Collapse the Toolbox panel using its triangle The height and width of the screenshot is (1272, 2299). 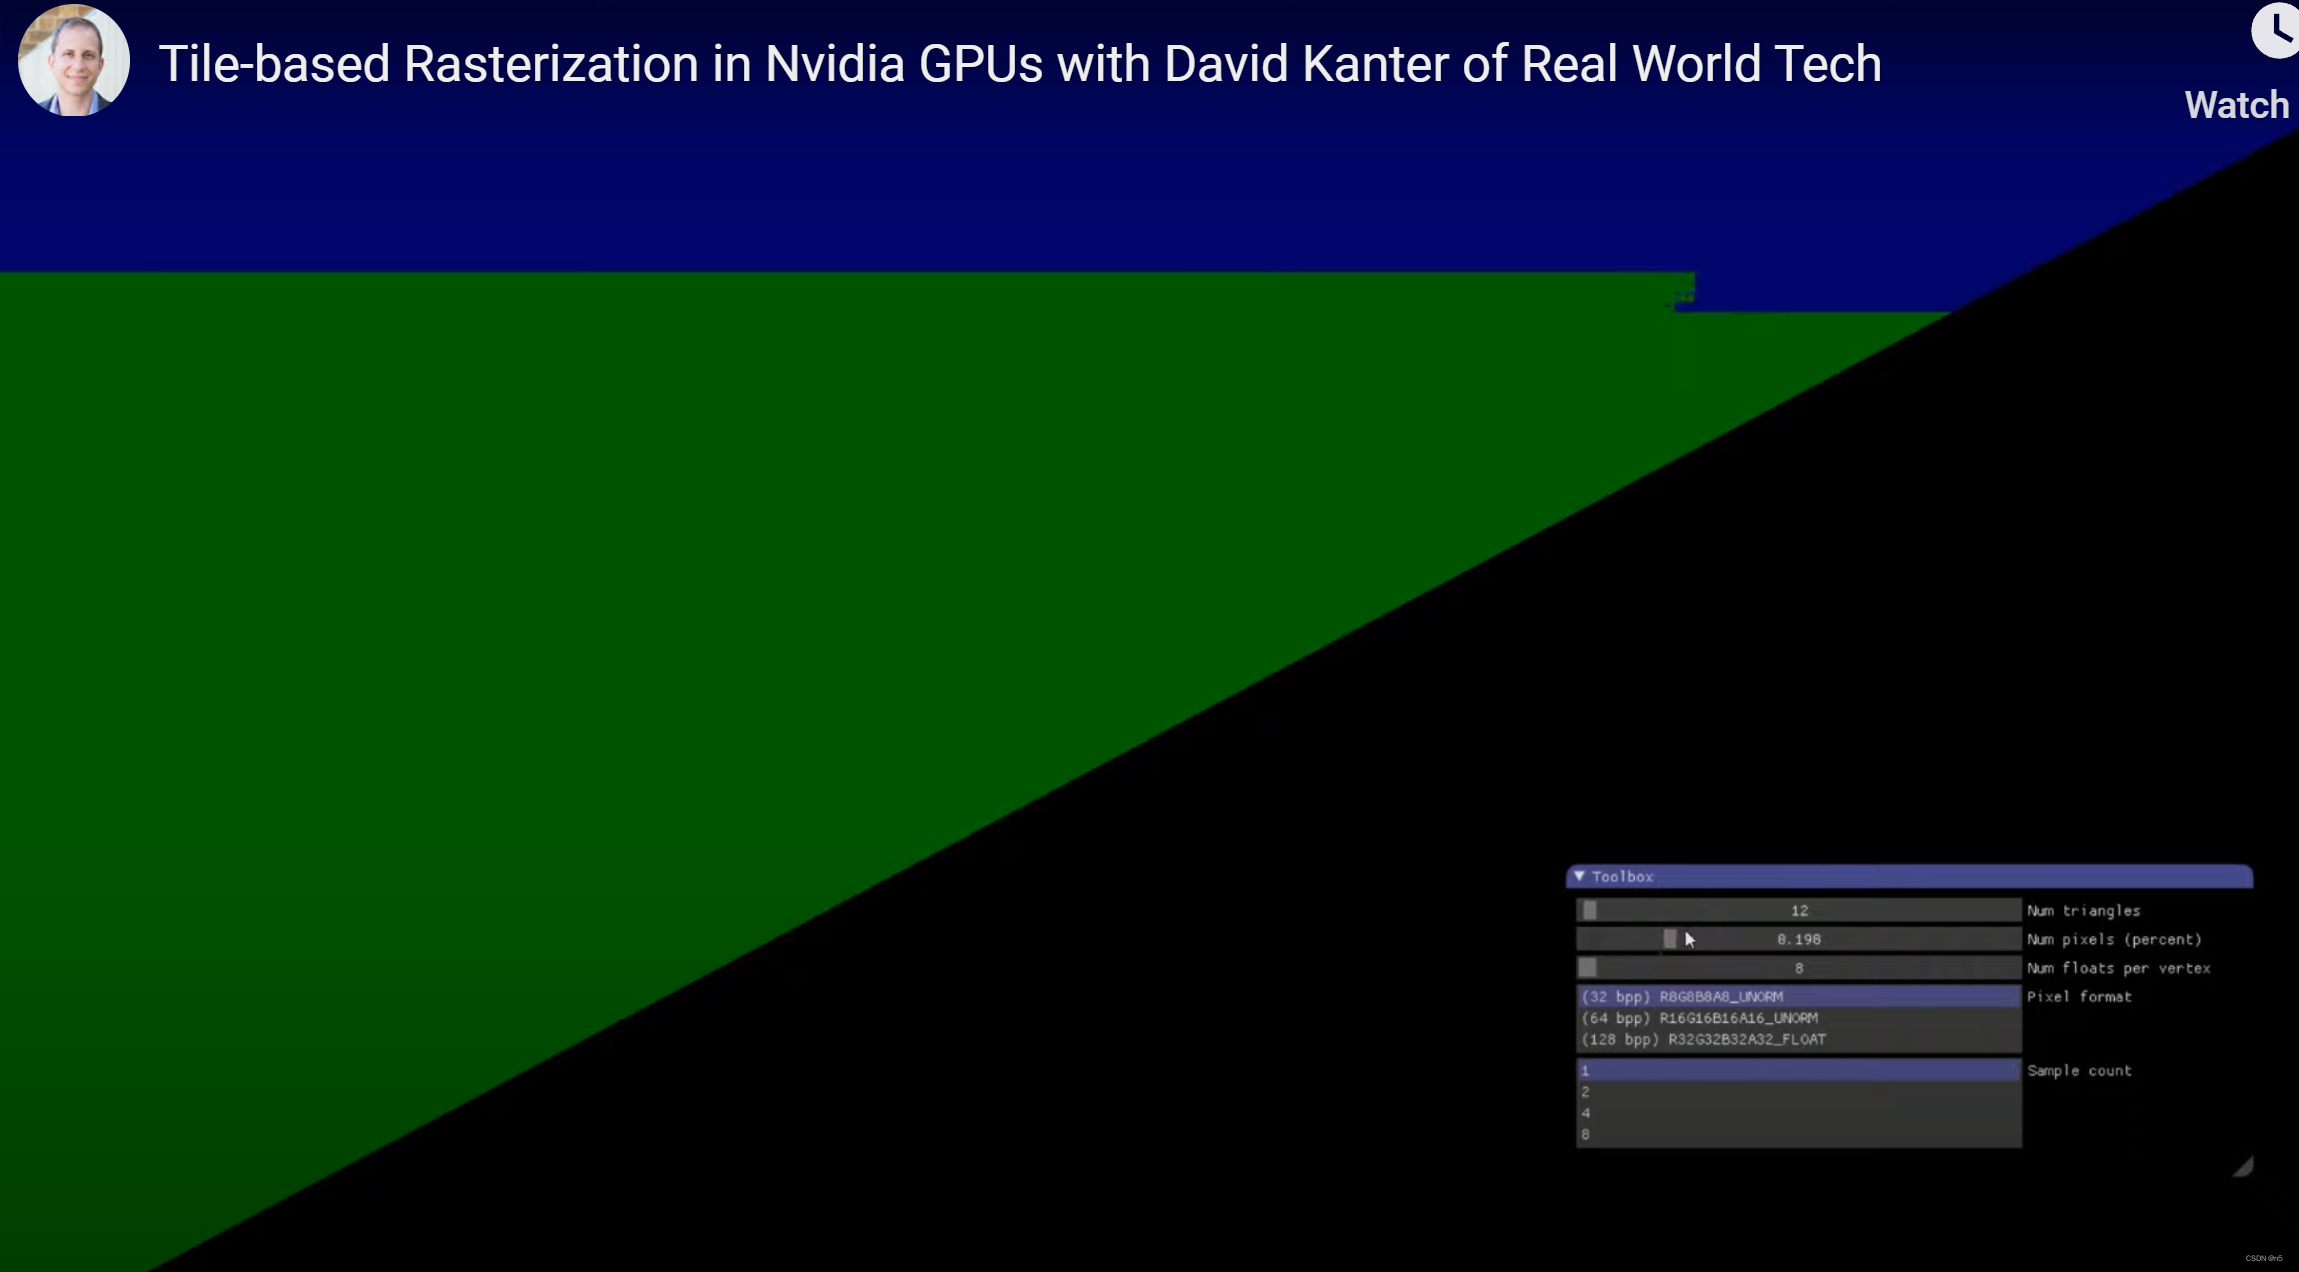point(1581,876)
